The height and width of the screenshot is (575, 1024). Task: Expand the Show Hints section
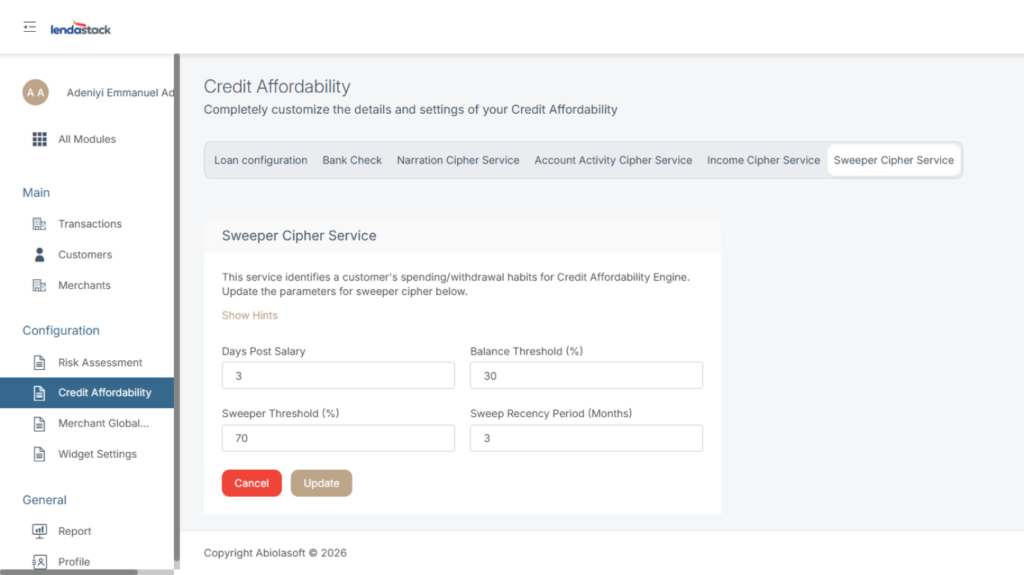(x=250, y=316)
